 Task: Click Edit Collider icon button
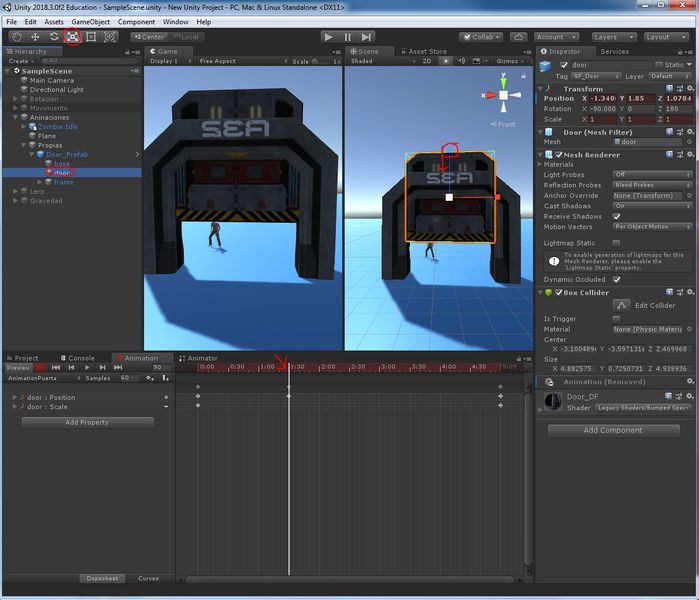coord(621,305)
